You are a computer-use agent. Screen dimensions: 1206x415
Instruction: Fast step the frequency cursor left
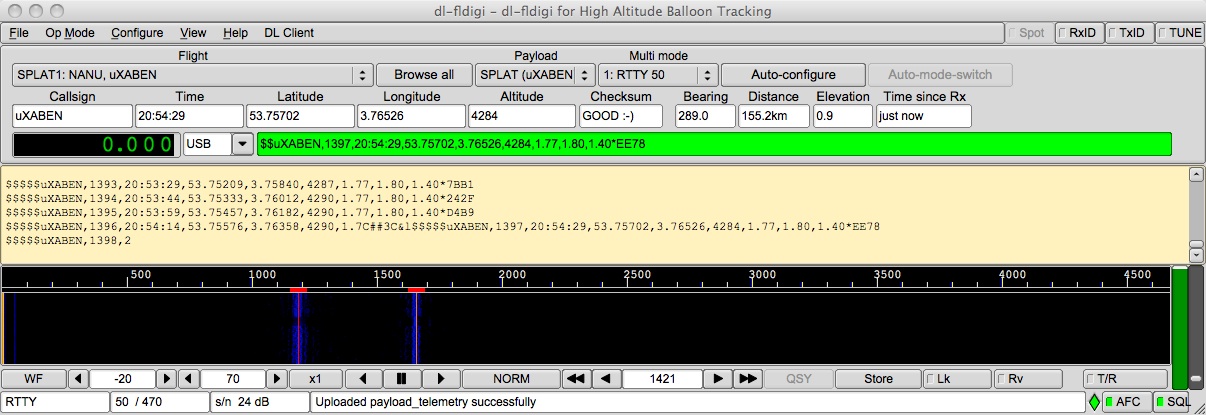pos(575,379)
